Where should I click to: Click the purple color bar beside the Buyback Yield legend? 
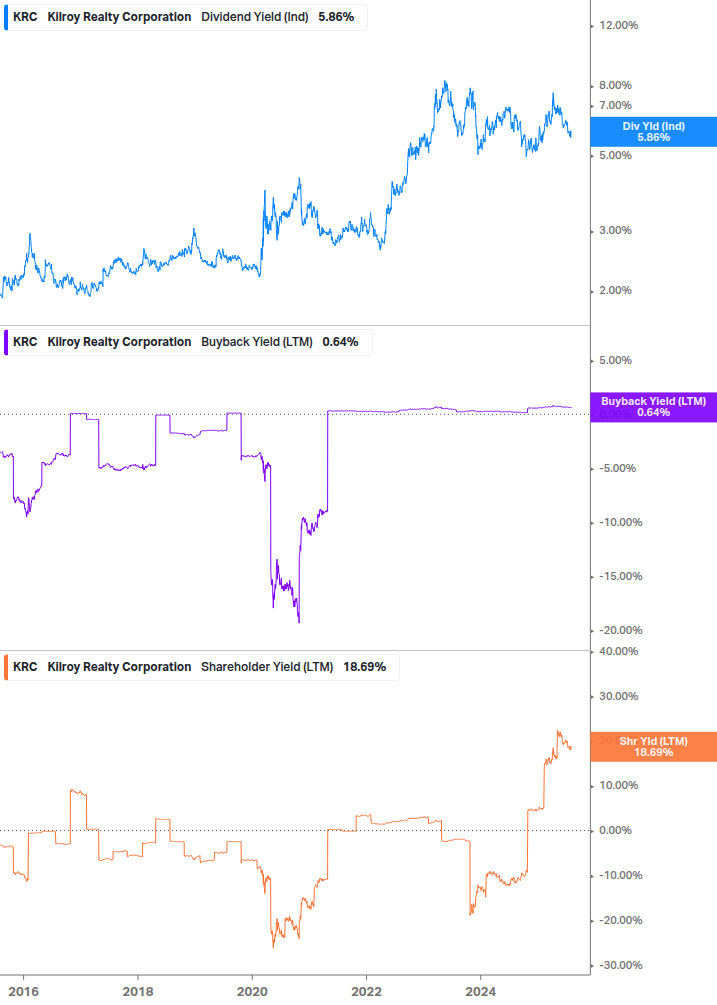(6, 342)
